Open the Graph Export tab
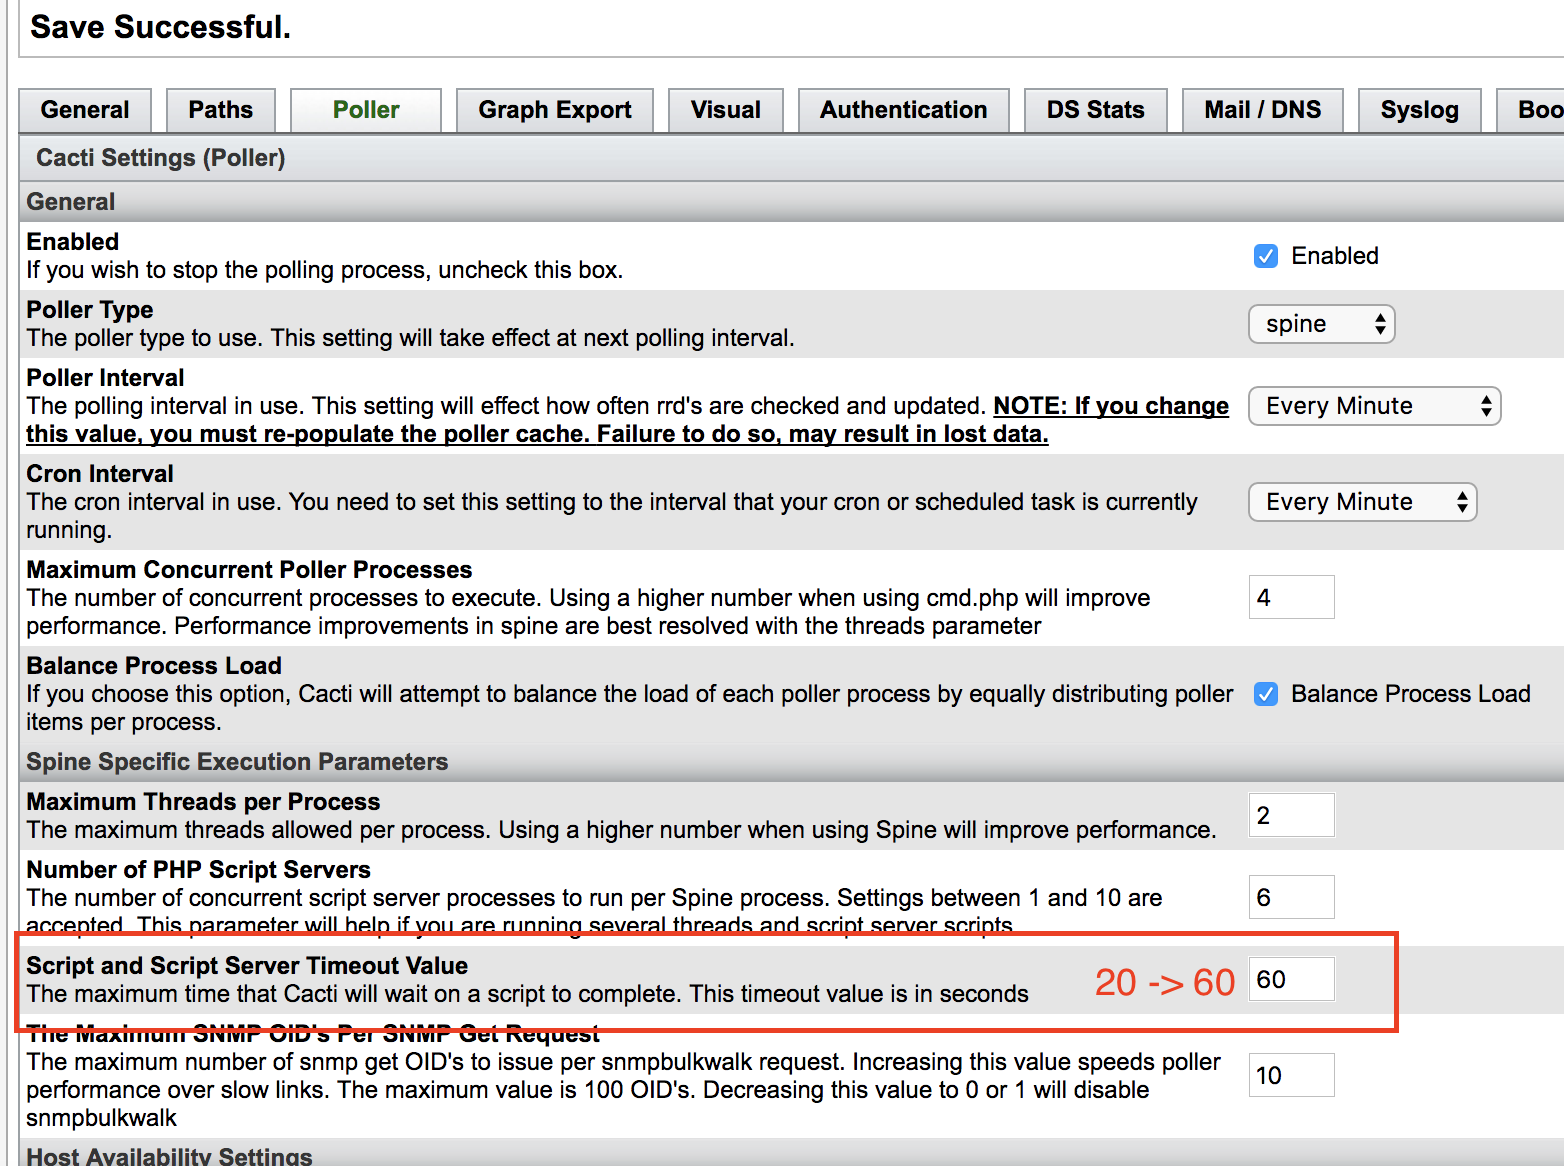Viewport: 1564px width, 1166px height. tap(555, 110)
